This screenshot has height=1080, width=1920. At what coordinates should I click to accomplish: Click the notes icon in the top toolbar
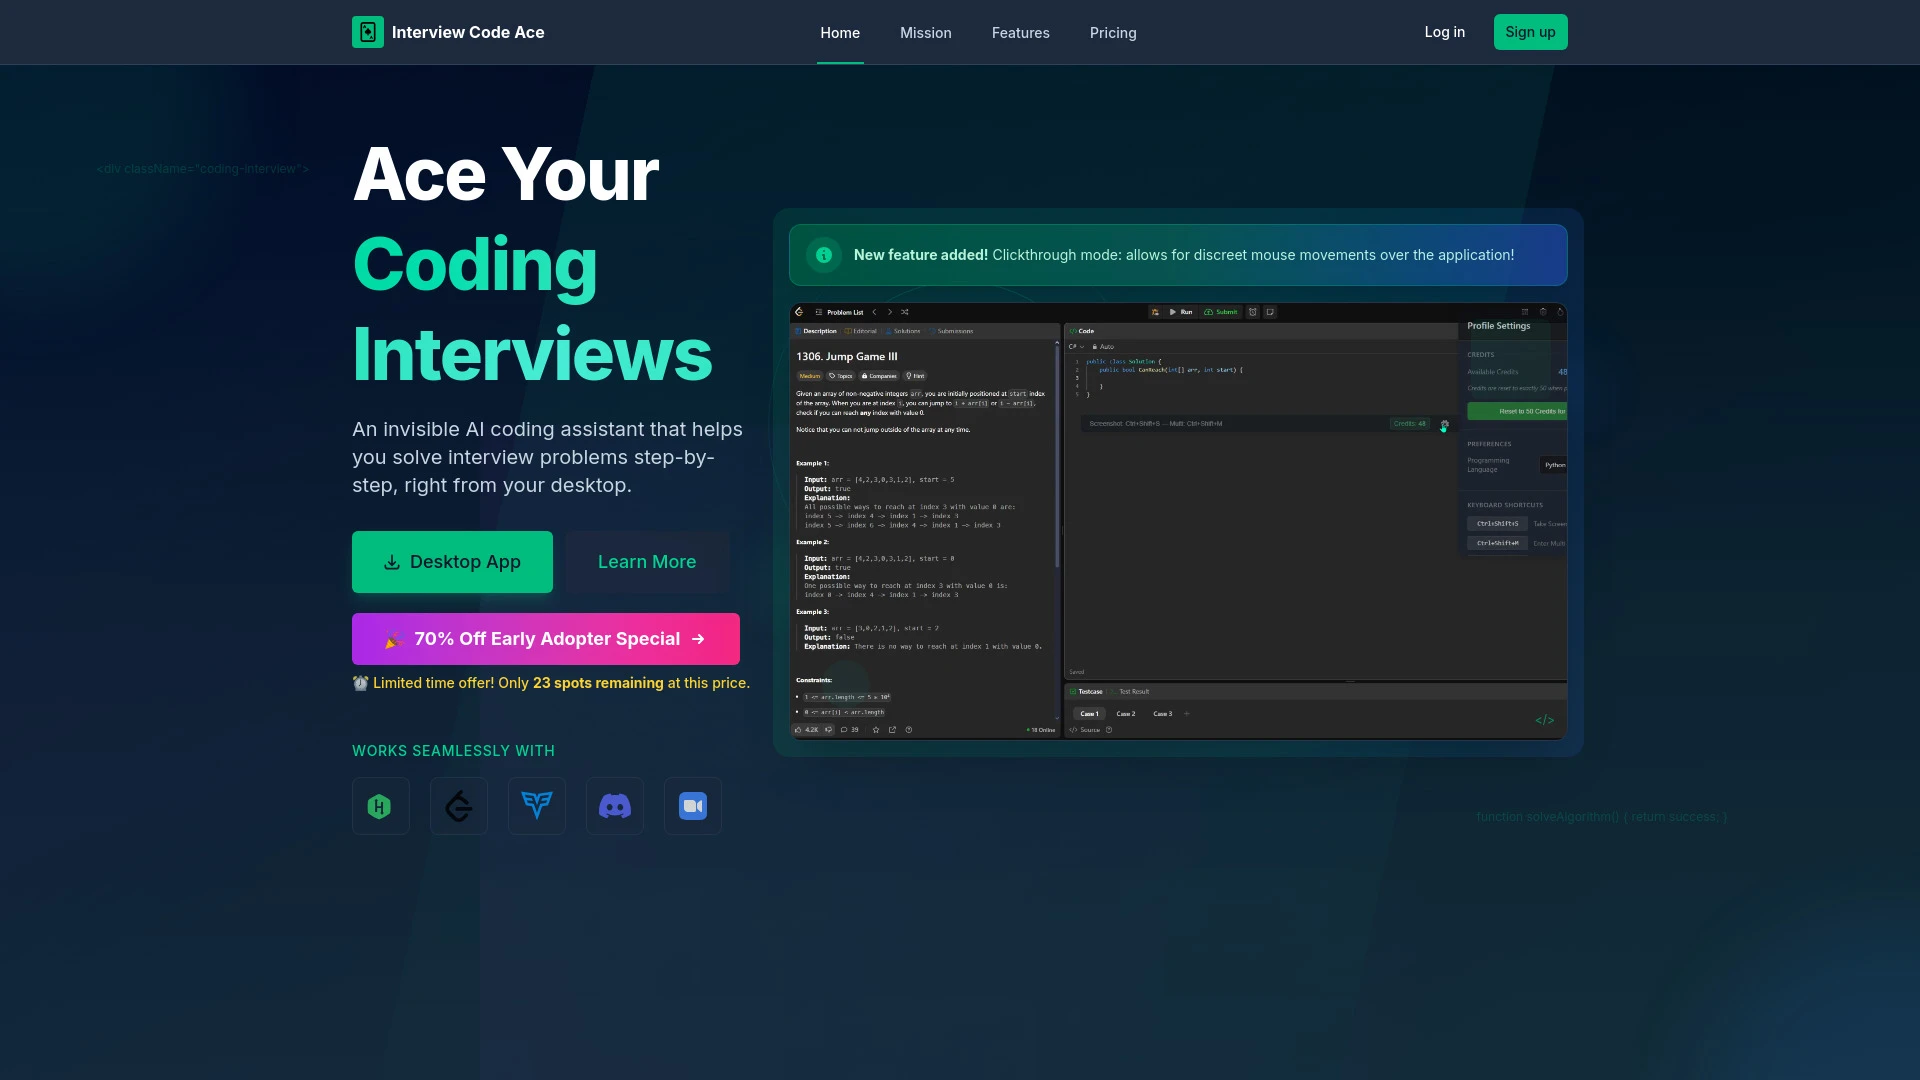click(x=1270, y=312)
